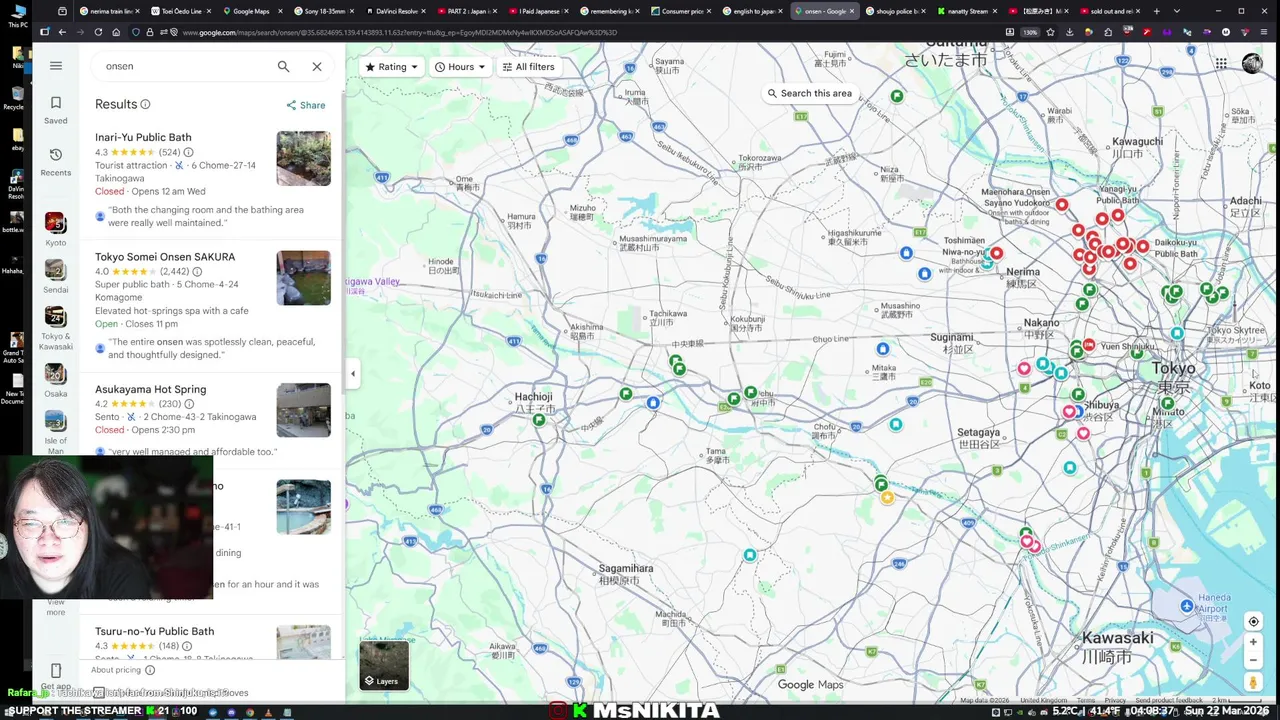Open recent Kyoto list
The image size is (1280, 720).
coord(56,228)
